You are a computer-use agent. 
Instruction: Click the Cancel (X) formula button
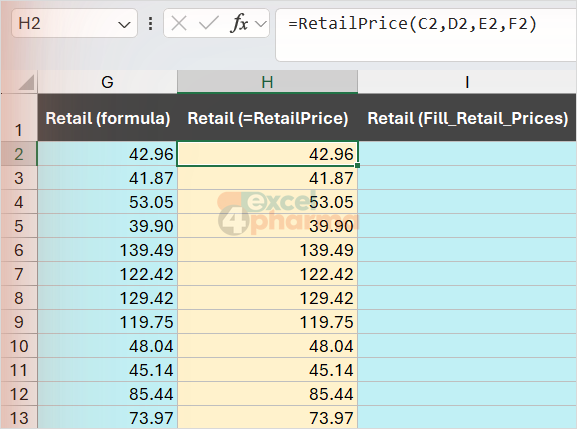click(x=179, y=24)
